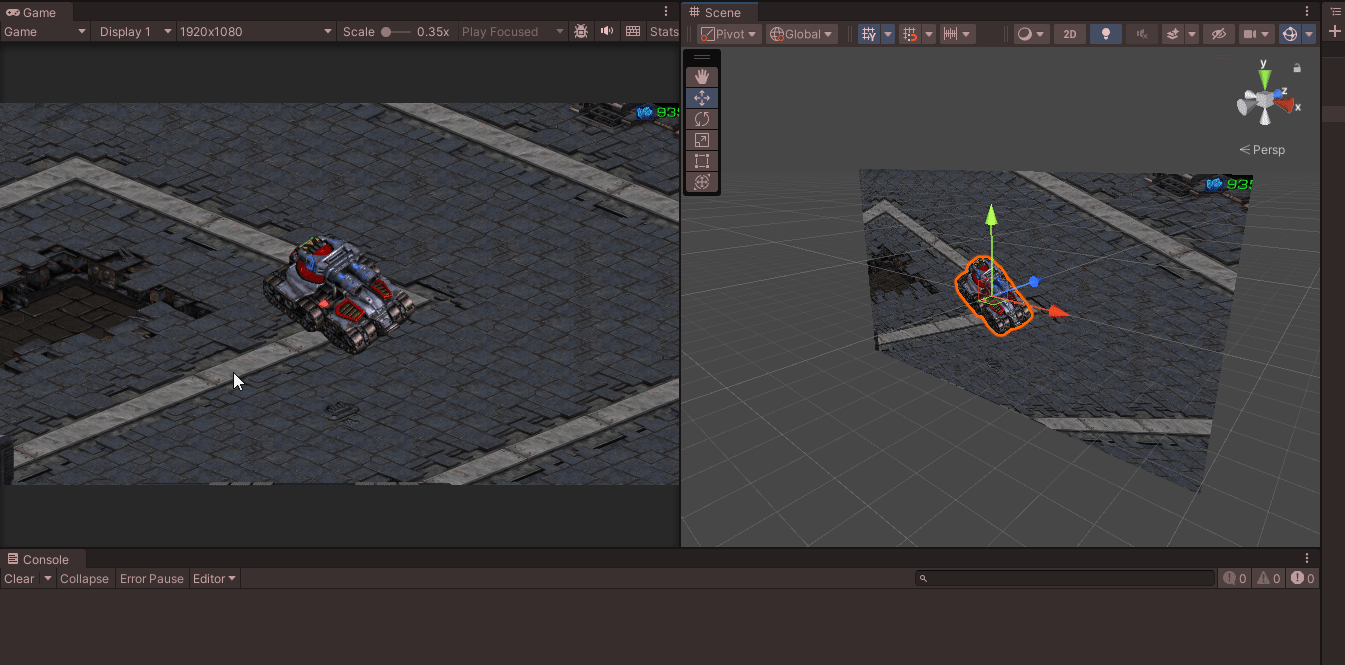Open Clear options dropdown arrow
The height and width of the screenshot is (665, 1345).
tap(47, 579)
